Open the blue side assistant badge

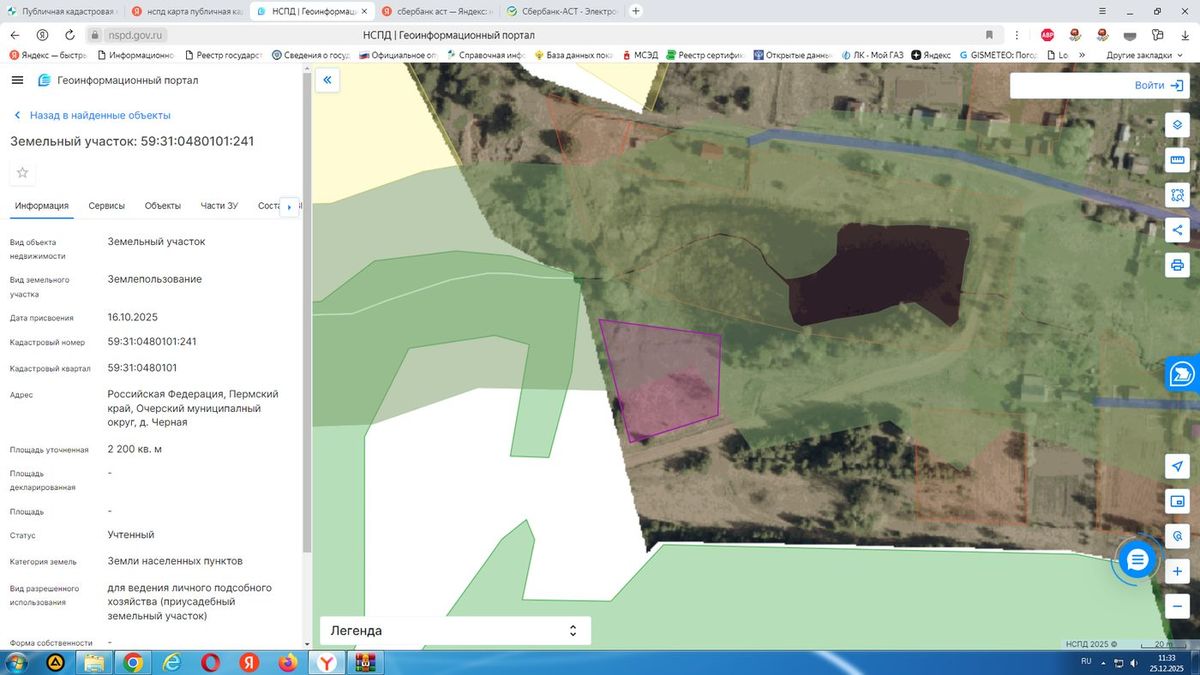pos(1182,374)
